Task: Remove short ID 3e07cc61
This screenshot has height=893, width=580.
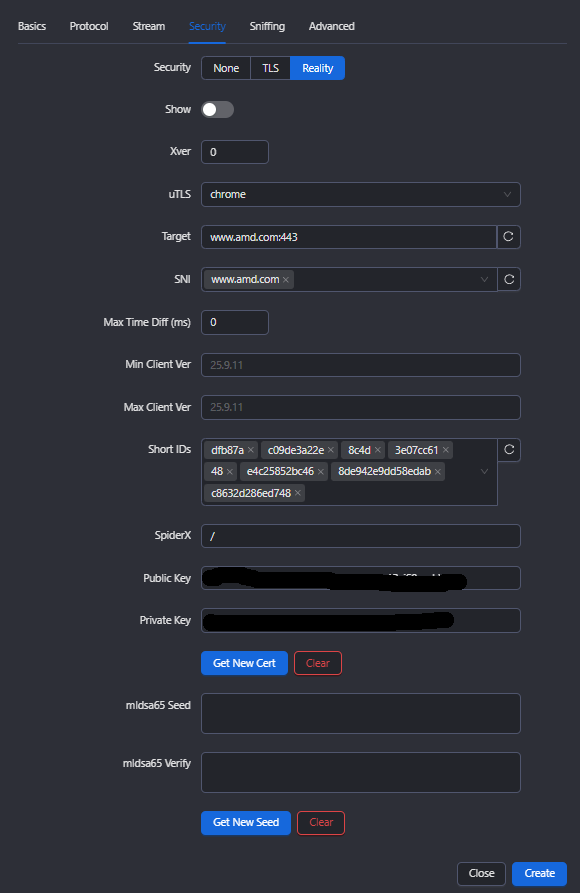Action: (x=446, y=450)
